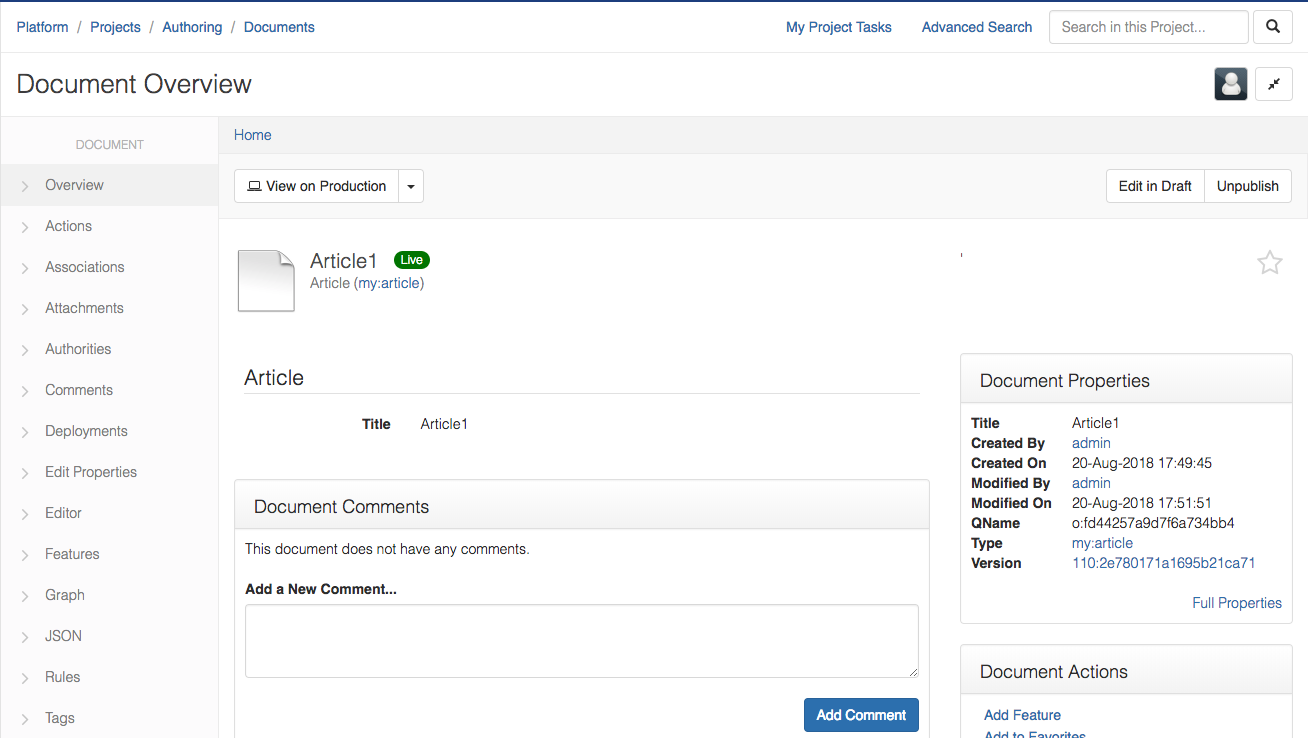This screenshot has width=1308, height=738.
Task: Click the collapse fullscreen arrows icon
Action: coord(1273,84)
